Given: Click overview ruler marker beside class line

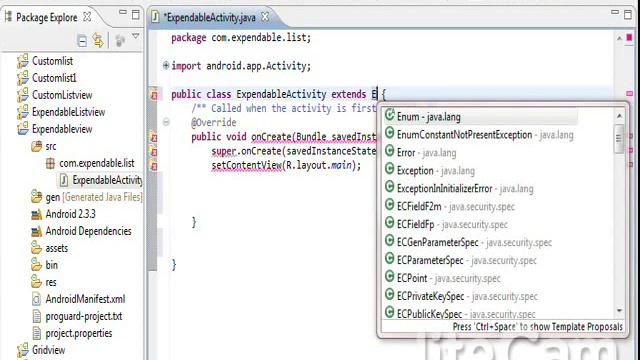Looking at the screenshot, I should 629,94.
